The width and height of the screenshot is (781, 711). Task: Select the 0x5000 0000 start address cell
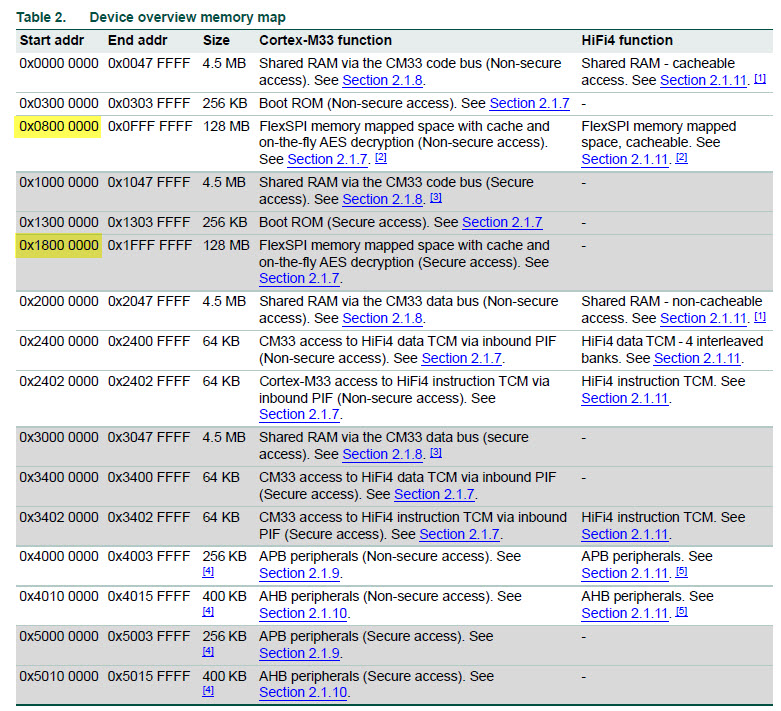coord(59,637)
